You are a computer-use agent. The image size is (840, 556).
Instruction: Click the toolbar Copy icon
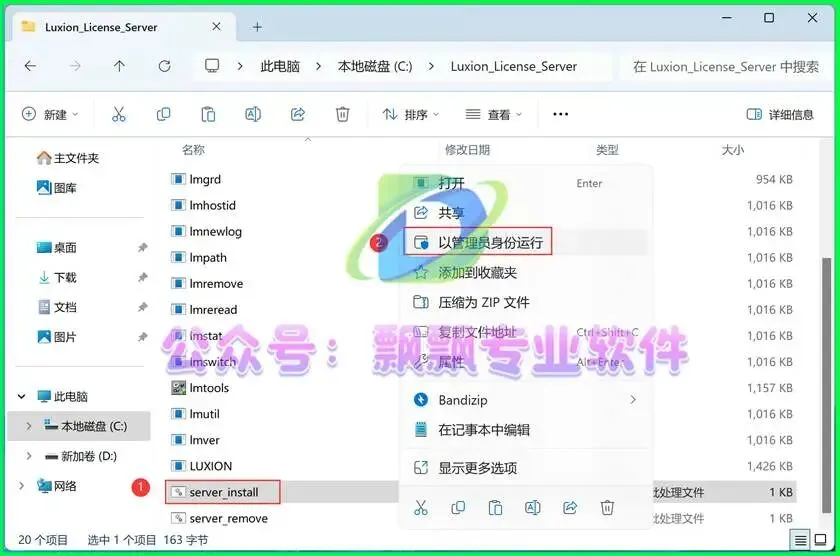click(x=163, y=114)
